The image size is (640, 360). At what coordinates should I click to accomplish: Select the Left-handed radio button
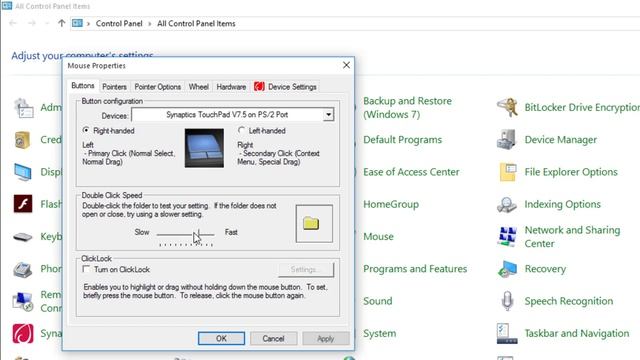pyautogui.click(x=241, y=130)
